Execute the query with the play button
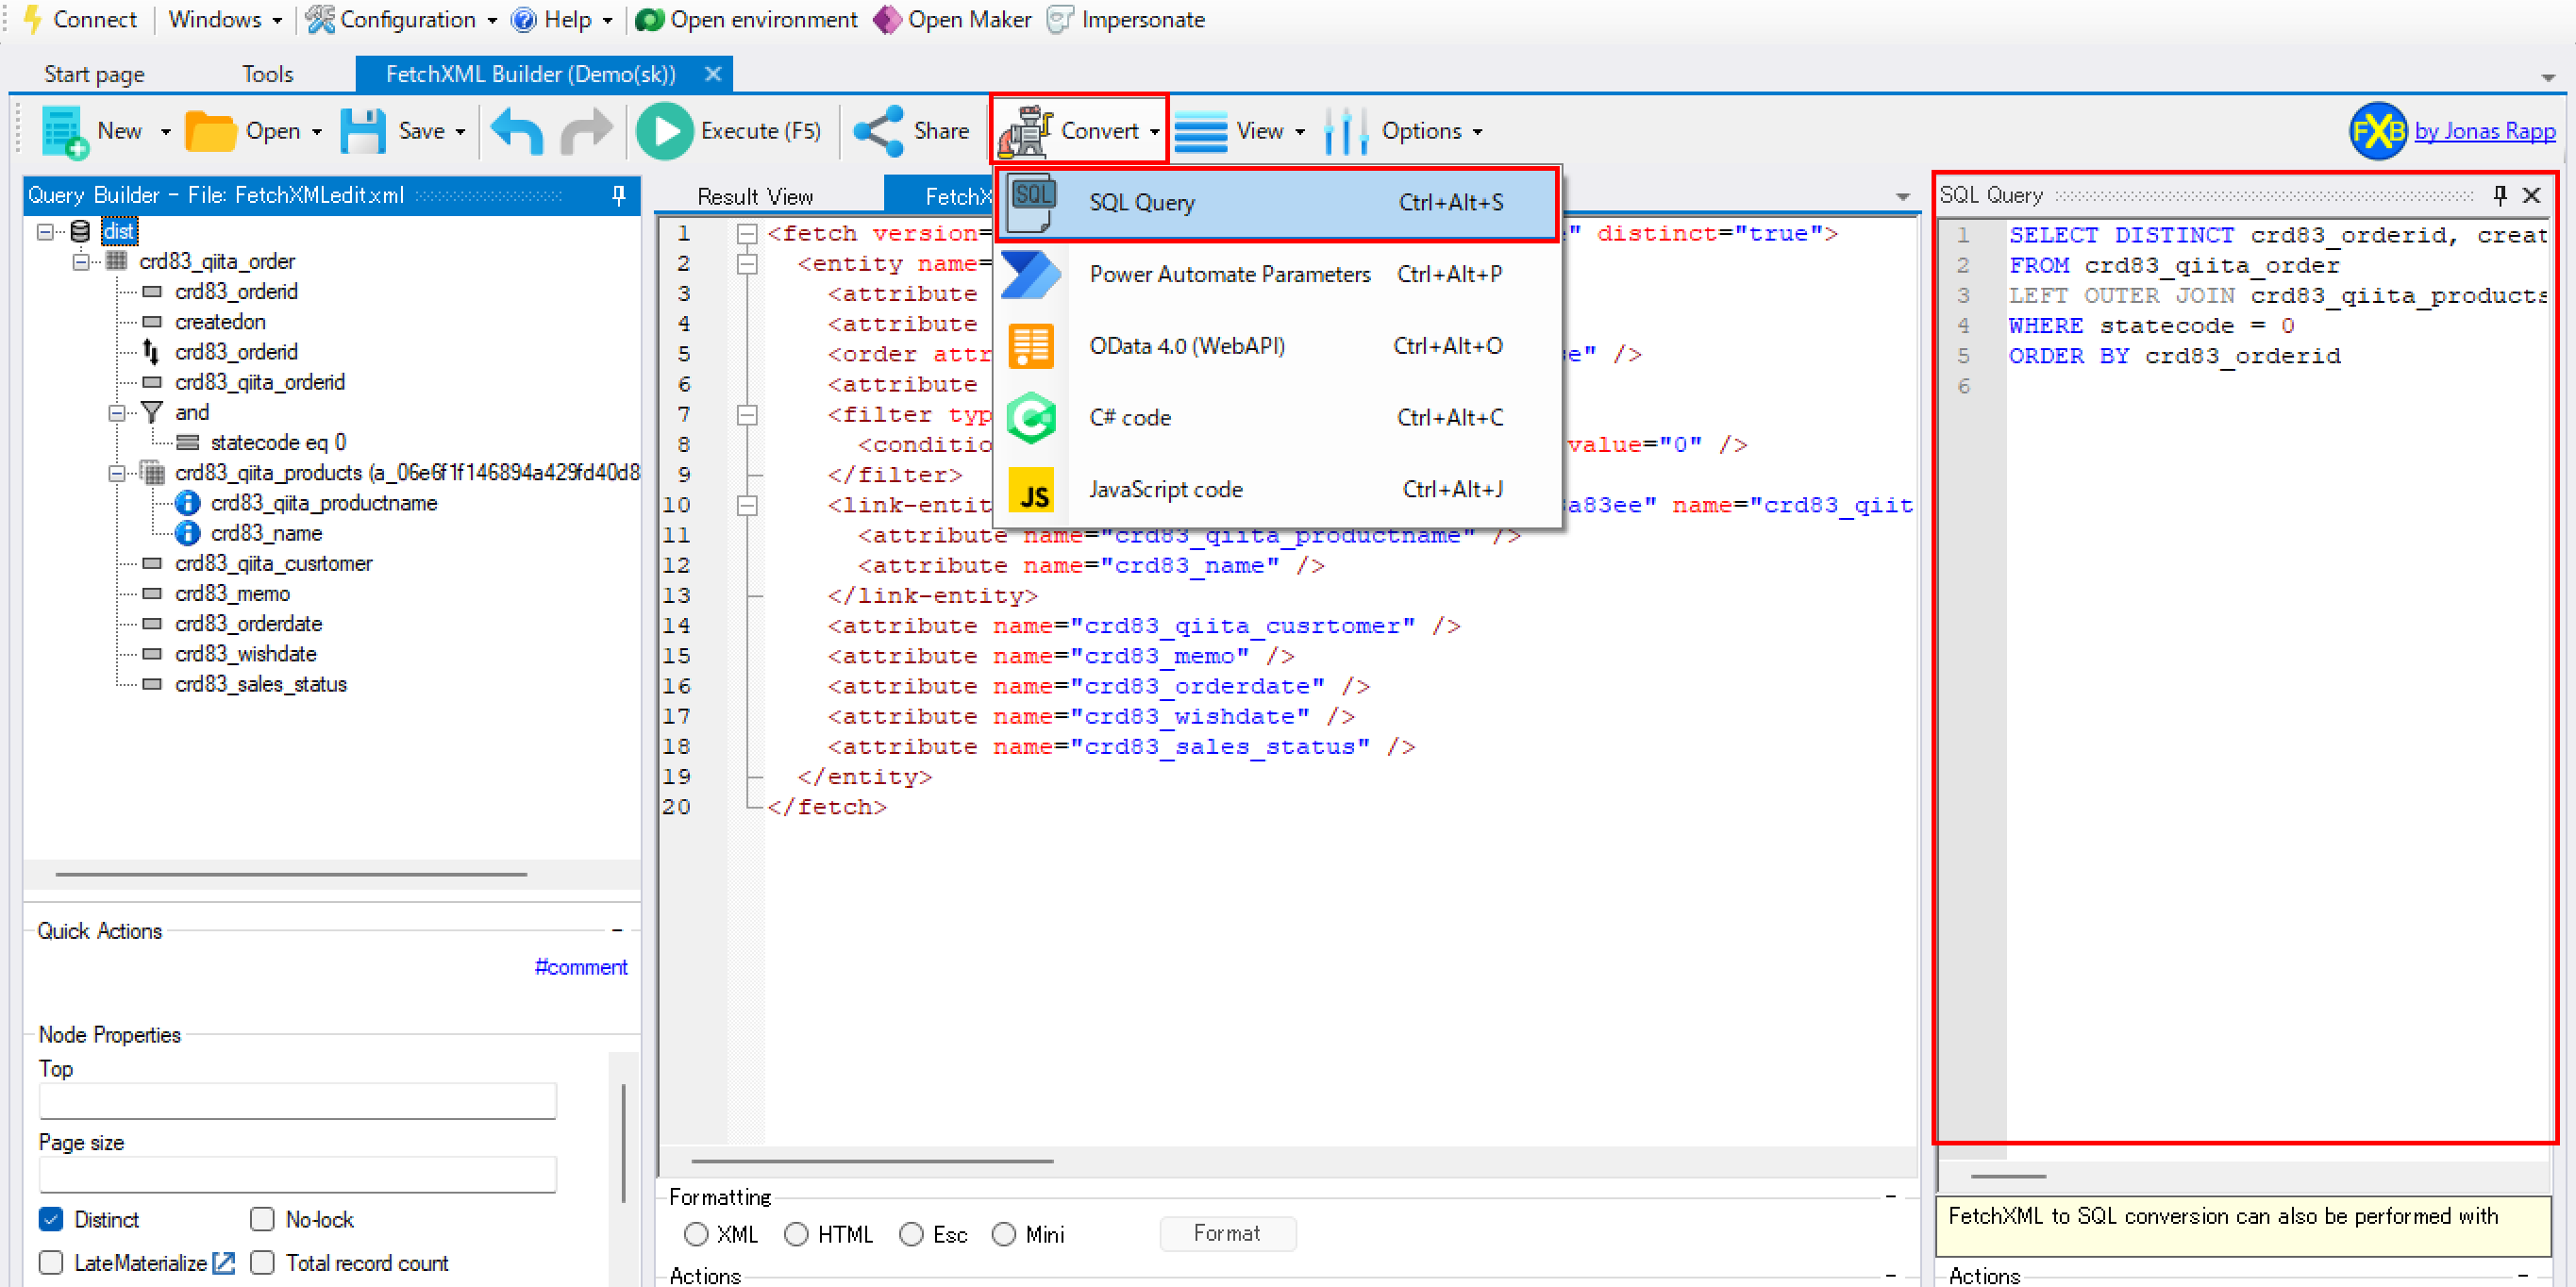The height and width of the screenshot is (1287, 2576). pos(665,130)
